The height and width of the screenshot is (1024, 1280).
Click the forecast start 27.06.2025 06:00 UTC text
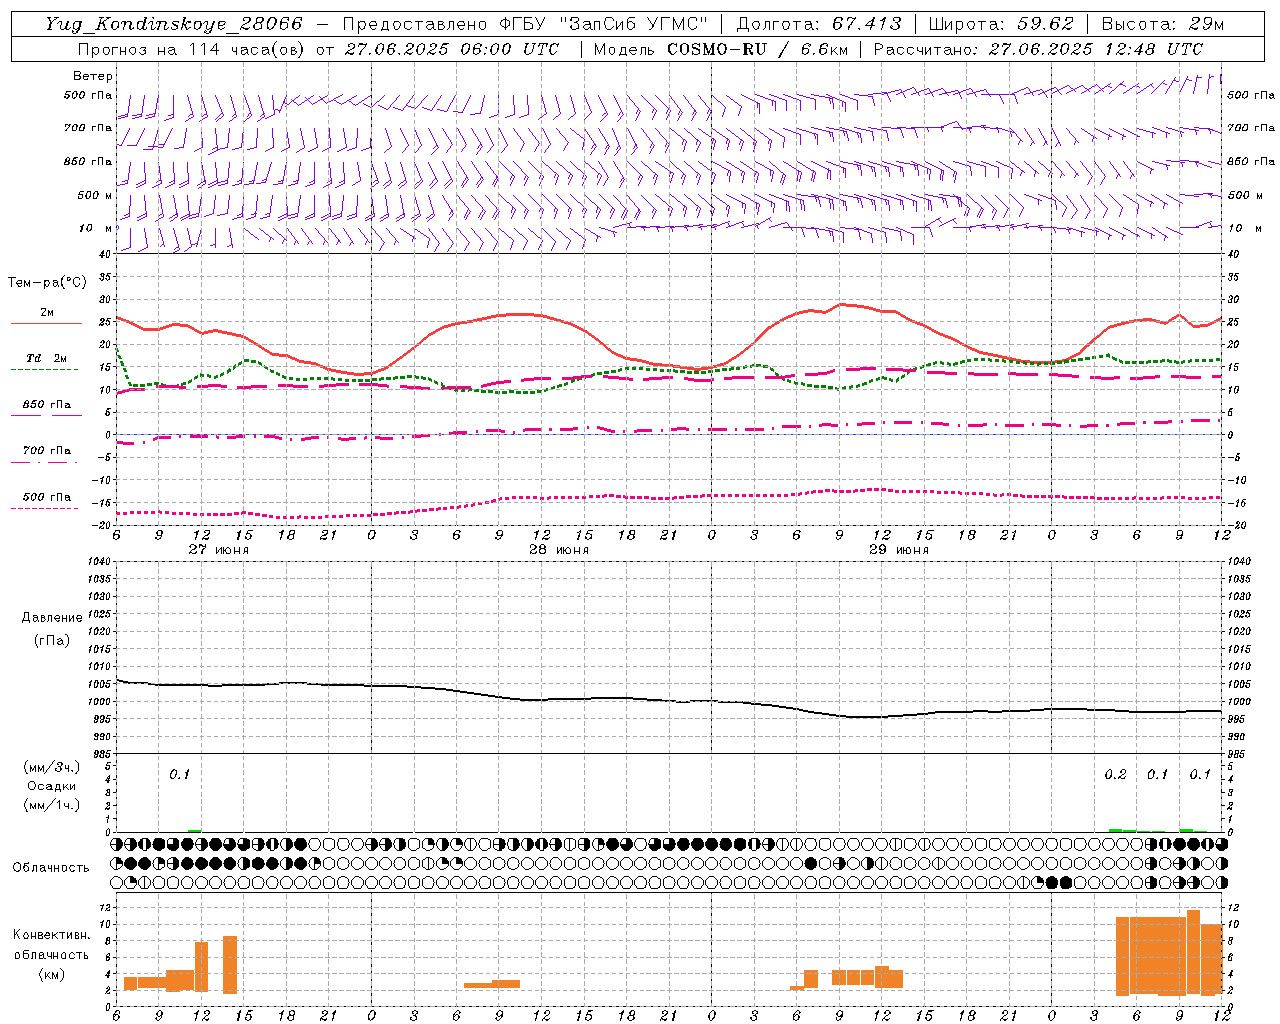451,49
